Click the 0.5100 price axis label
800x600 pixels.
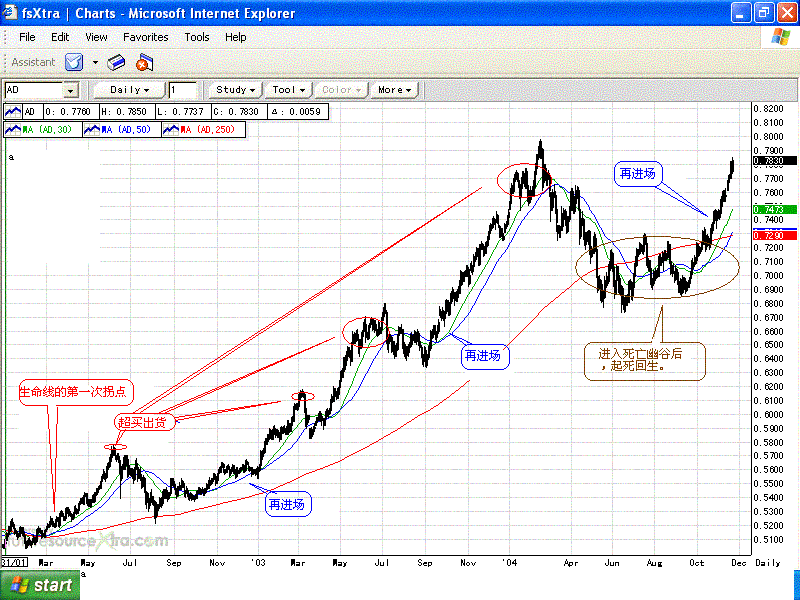point(768,540)
